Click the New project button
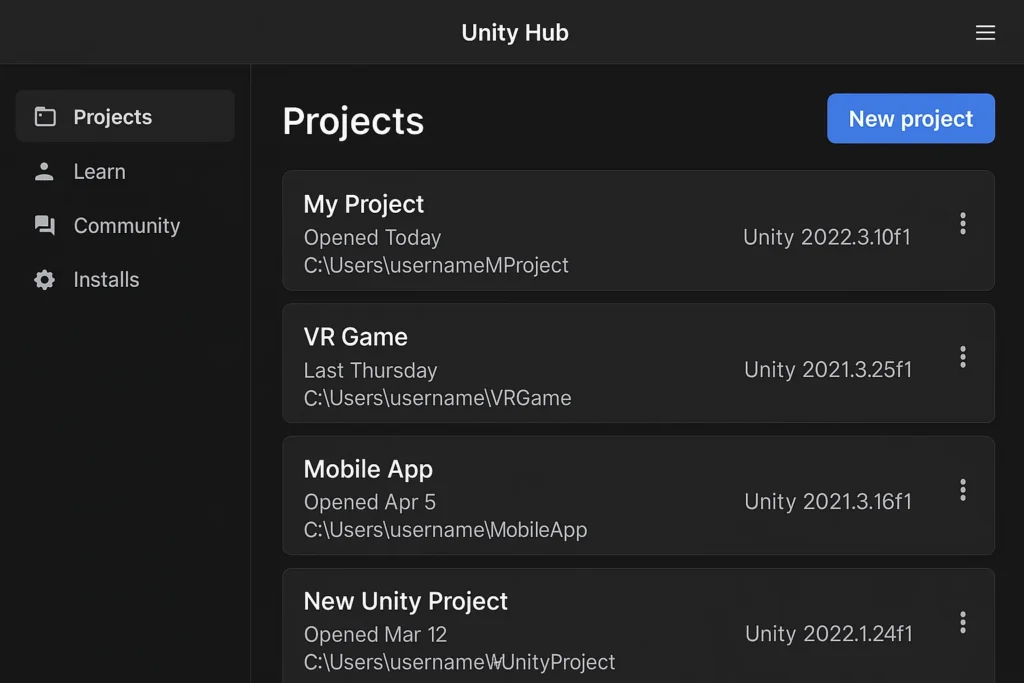This screenshot has height=683, width=1024. click(910, 118)
